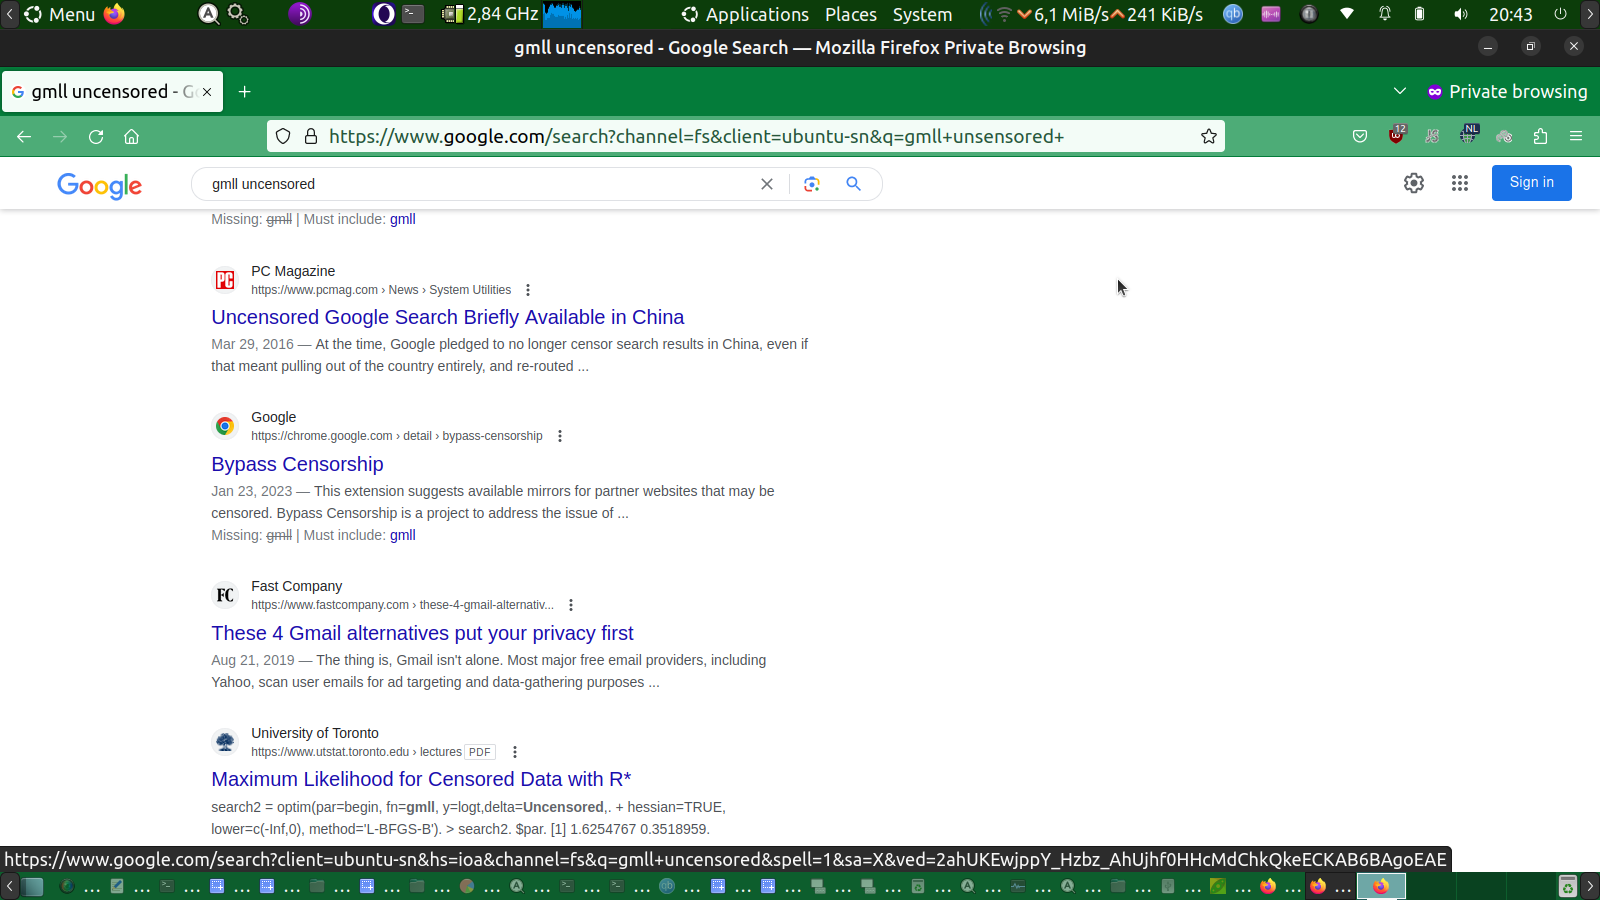Screen dimensions: 1600x900
Task: Click the Google logo
Action: (x=100, y=185)
